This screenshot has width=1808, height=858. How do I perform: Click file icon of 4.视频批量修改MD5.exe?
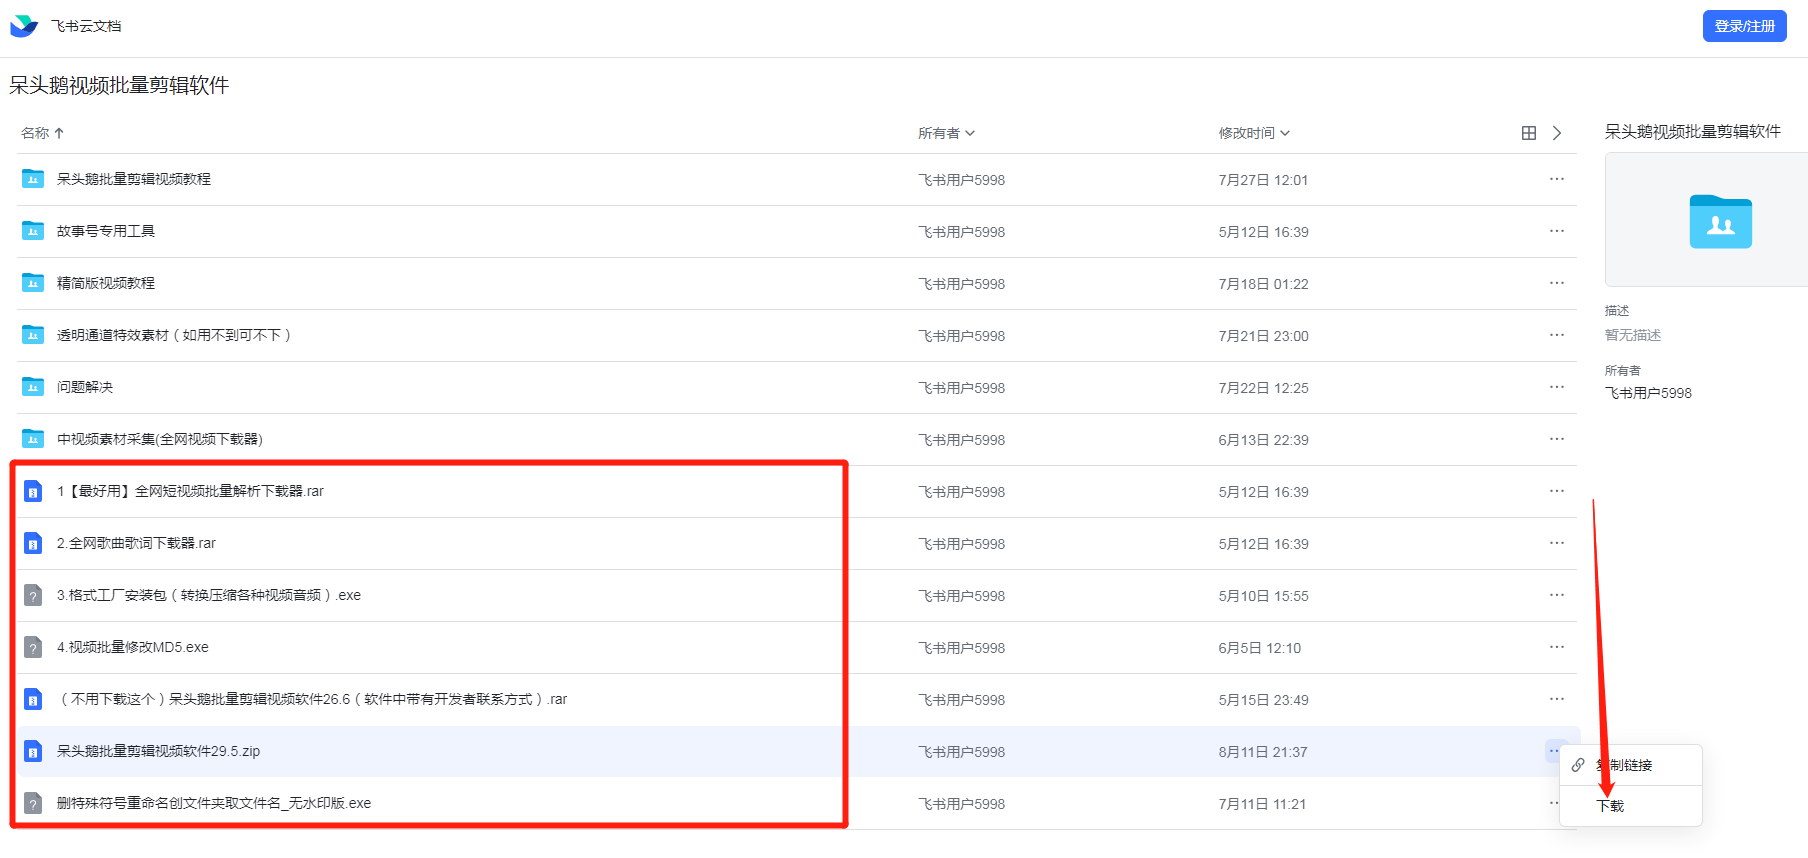[x=33, y=647]
